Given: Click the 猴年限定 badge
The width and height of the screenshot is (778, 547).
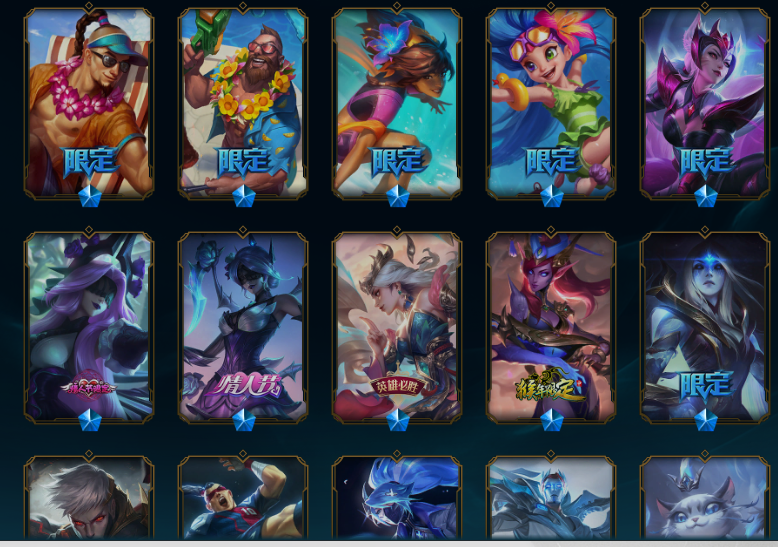Looking at the screenshot, I should point(551,386).
